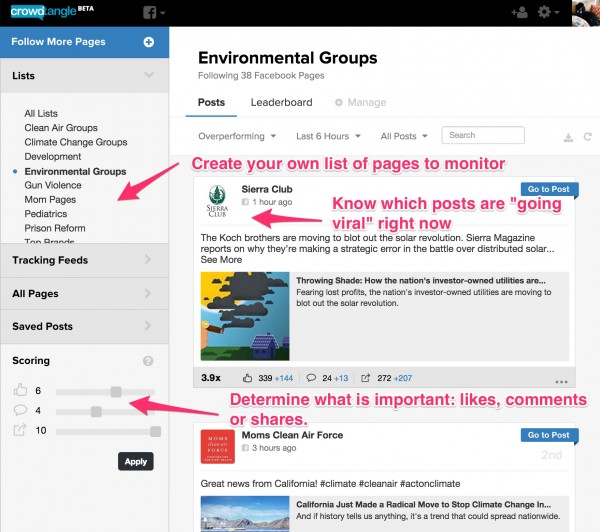Expand the Tracking Feeds section
Viewport: 600px width, 532px height.
click(x=84, y=260)
